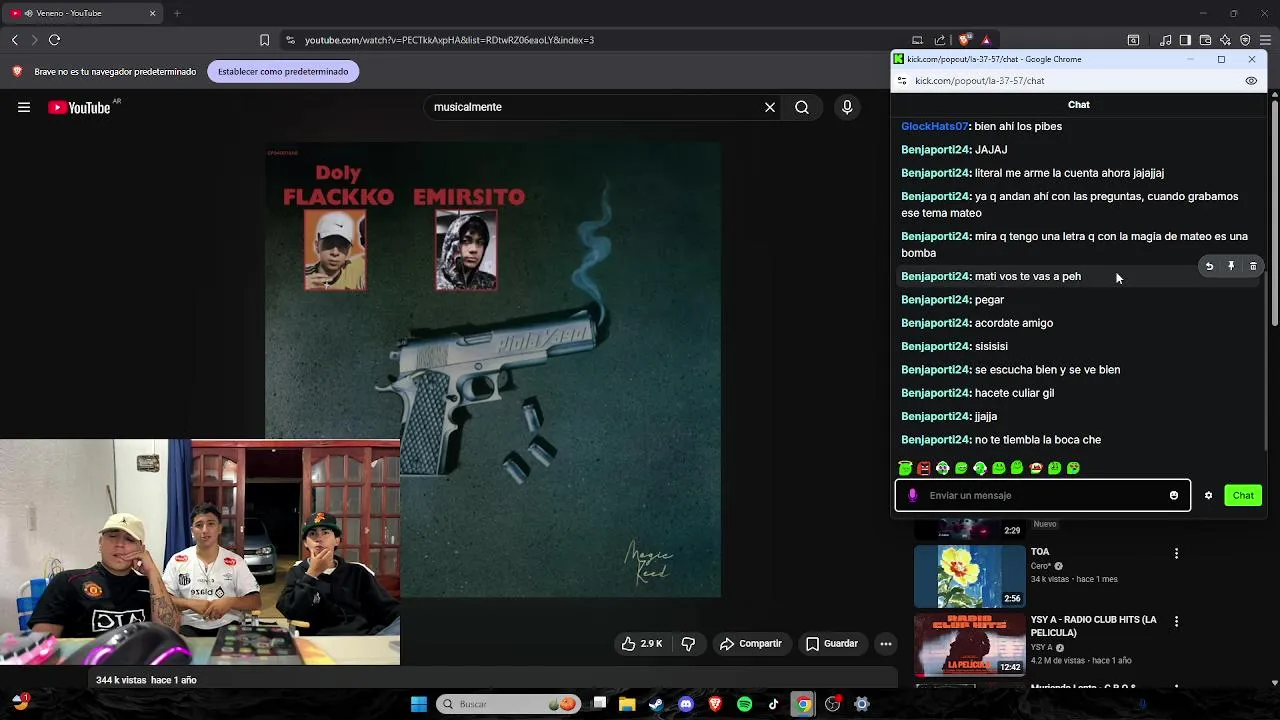Open options menu for TOA video
1280x720 pixels.
(1176, 553)
